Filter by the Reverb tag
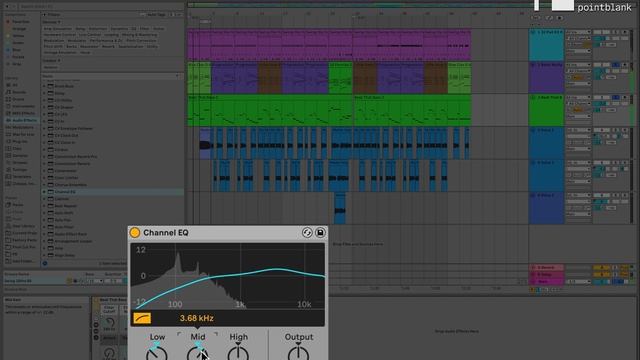The height and width of the screenshot is (360, 640). 108,47
